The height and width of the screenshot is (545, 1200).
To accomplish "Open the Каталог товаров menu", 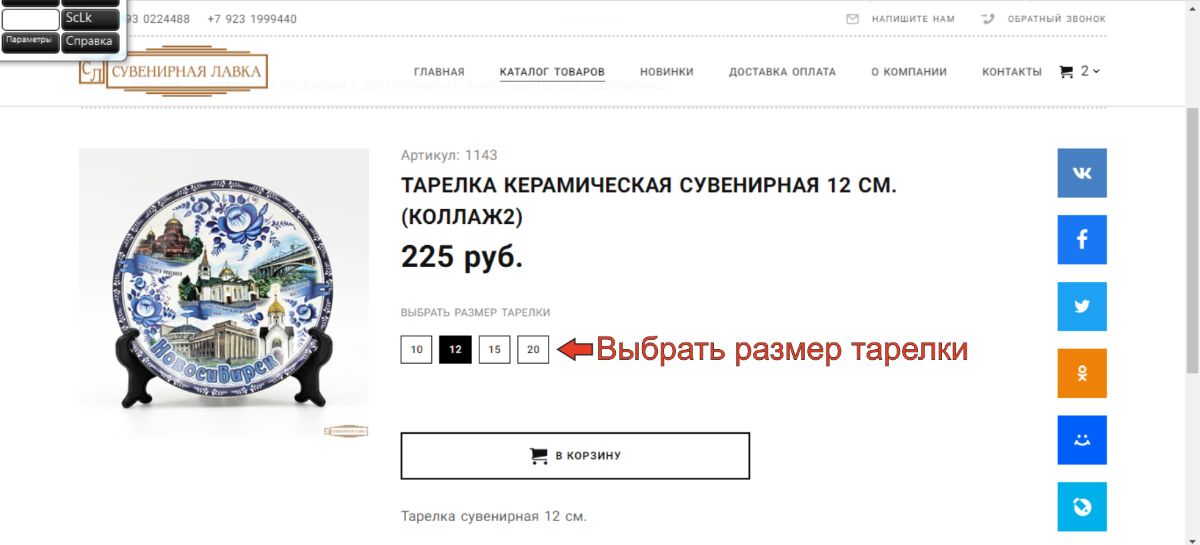I will pyautogui.click(x=552, y=72).
